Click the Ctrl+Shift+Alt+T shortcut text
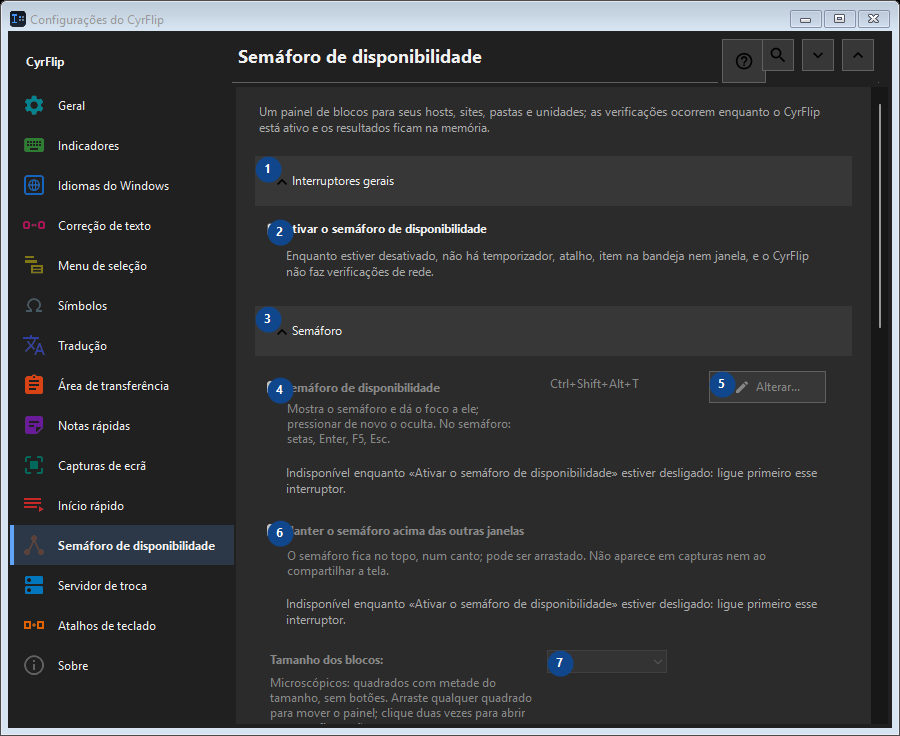Screen dimensions: 900x736 click(594, 384)
